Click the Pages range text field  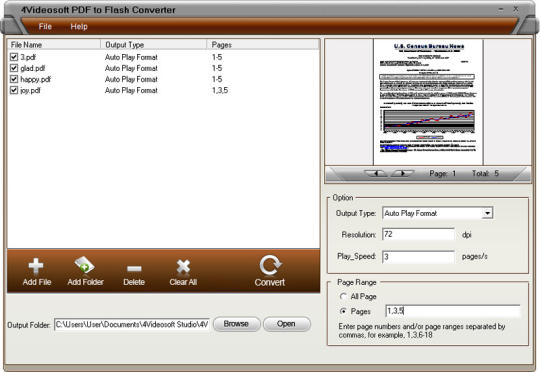[453, 311]
